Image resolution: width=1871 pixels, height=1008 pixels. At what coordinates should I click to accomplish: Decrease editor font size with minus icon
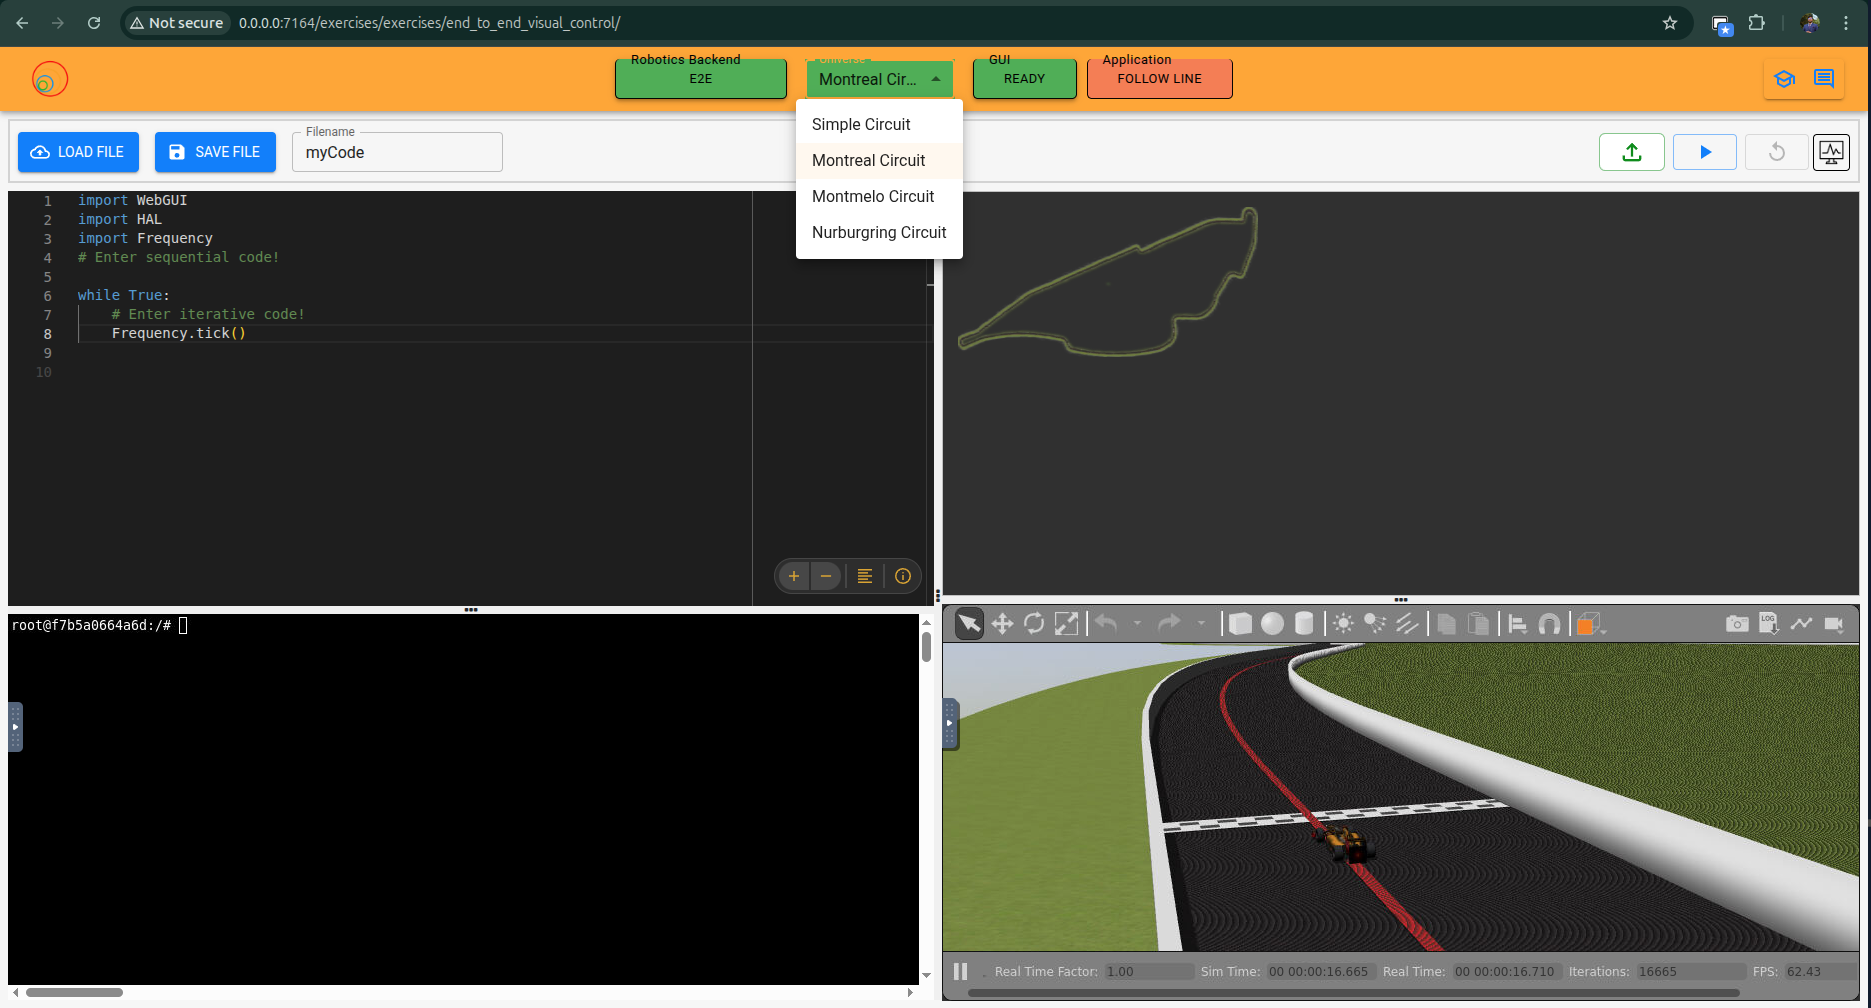[x=826, y=576]
